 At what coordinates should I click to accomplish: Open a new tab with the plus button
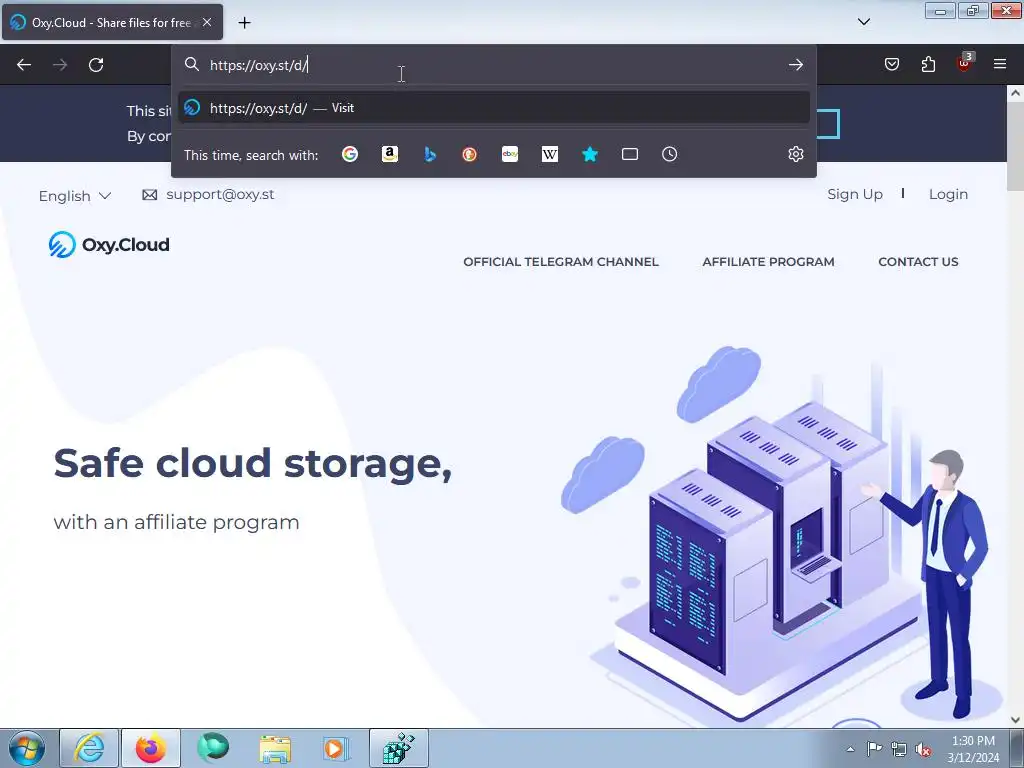[x=244, y=23]
